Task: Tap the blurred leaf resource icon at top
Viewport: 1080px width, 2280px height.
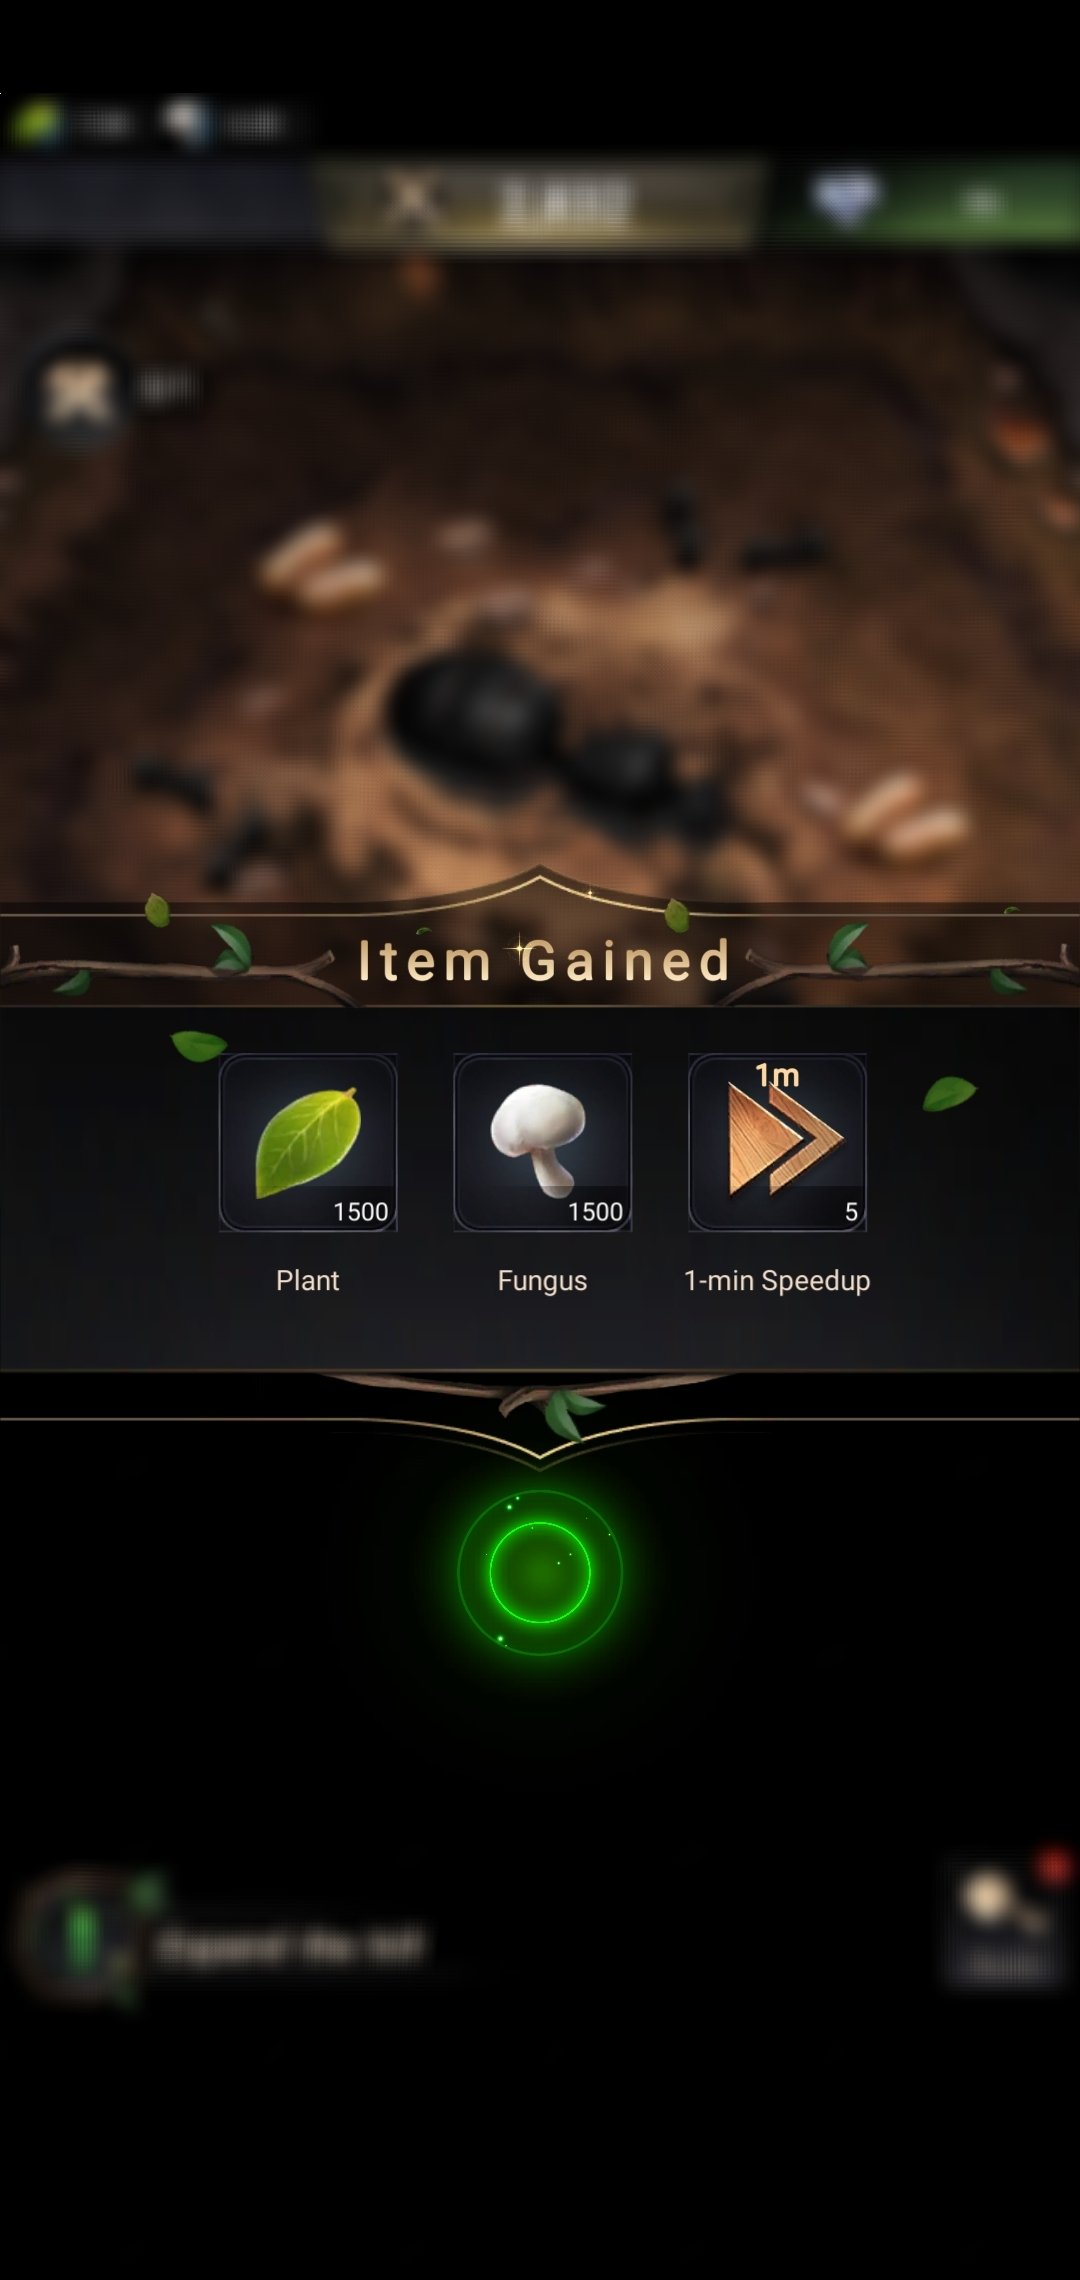Action: pos(37,123)
